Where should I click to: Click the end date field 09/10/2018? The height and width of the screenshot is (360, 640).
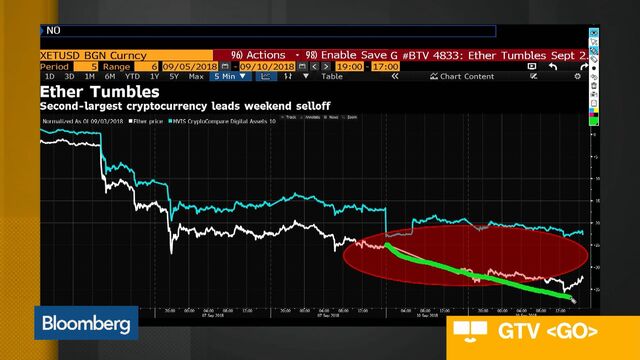point(267,67)
